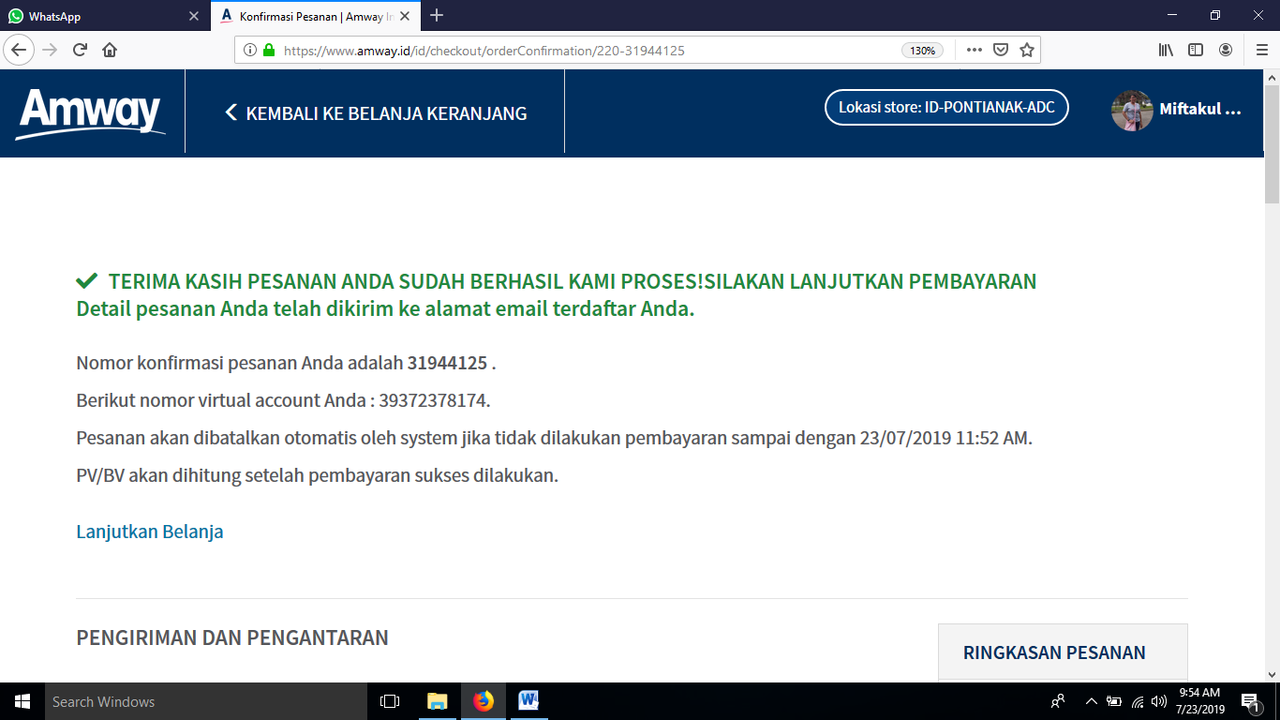Click the green success checkmark icon

click(x=87, y=281)
